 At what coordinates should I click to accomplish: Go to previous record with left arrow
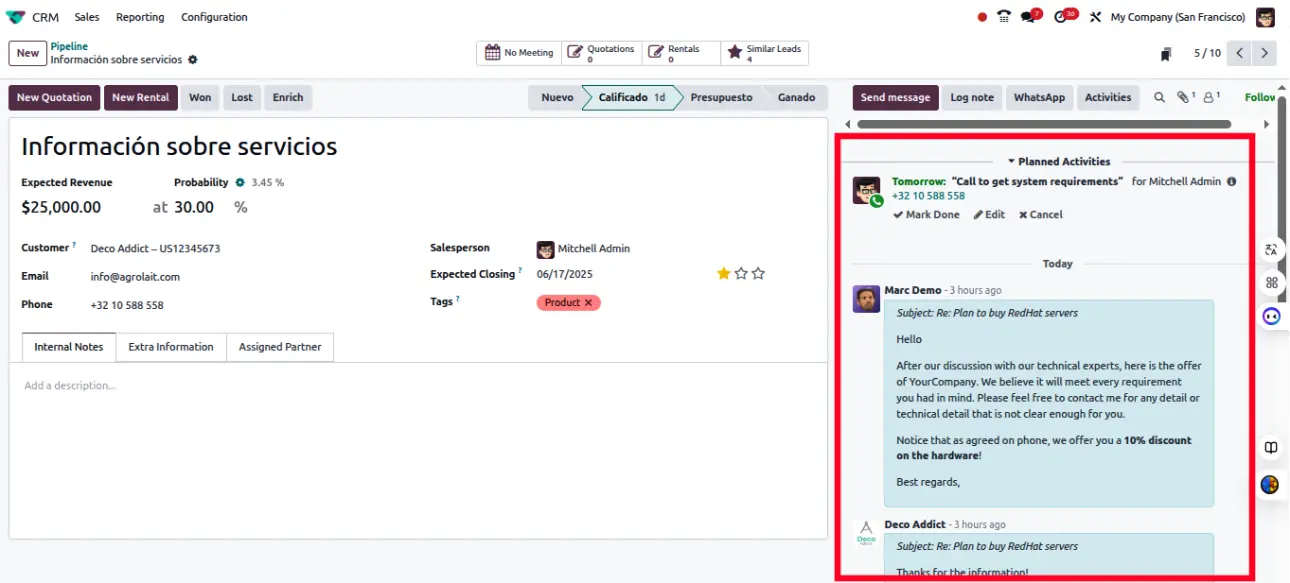(x=1240, y=53)
